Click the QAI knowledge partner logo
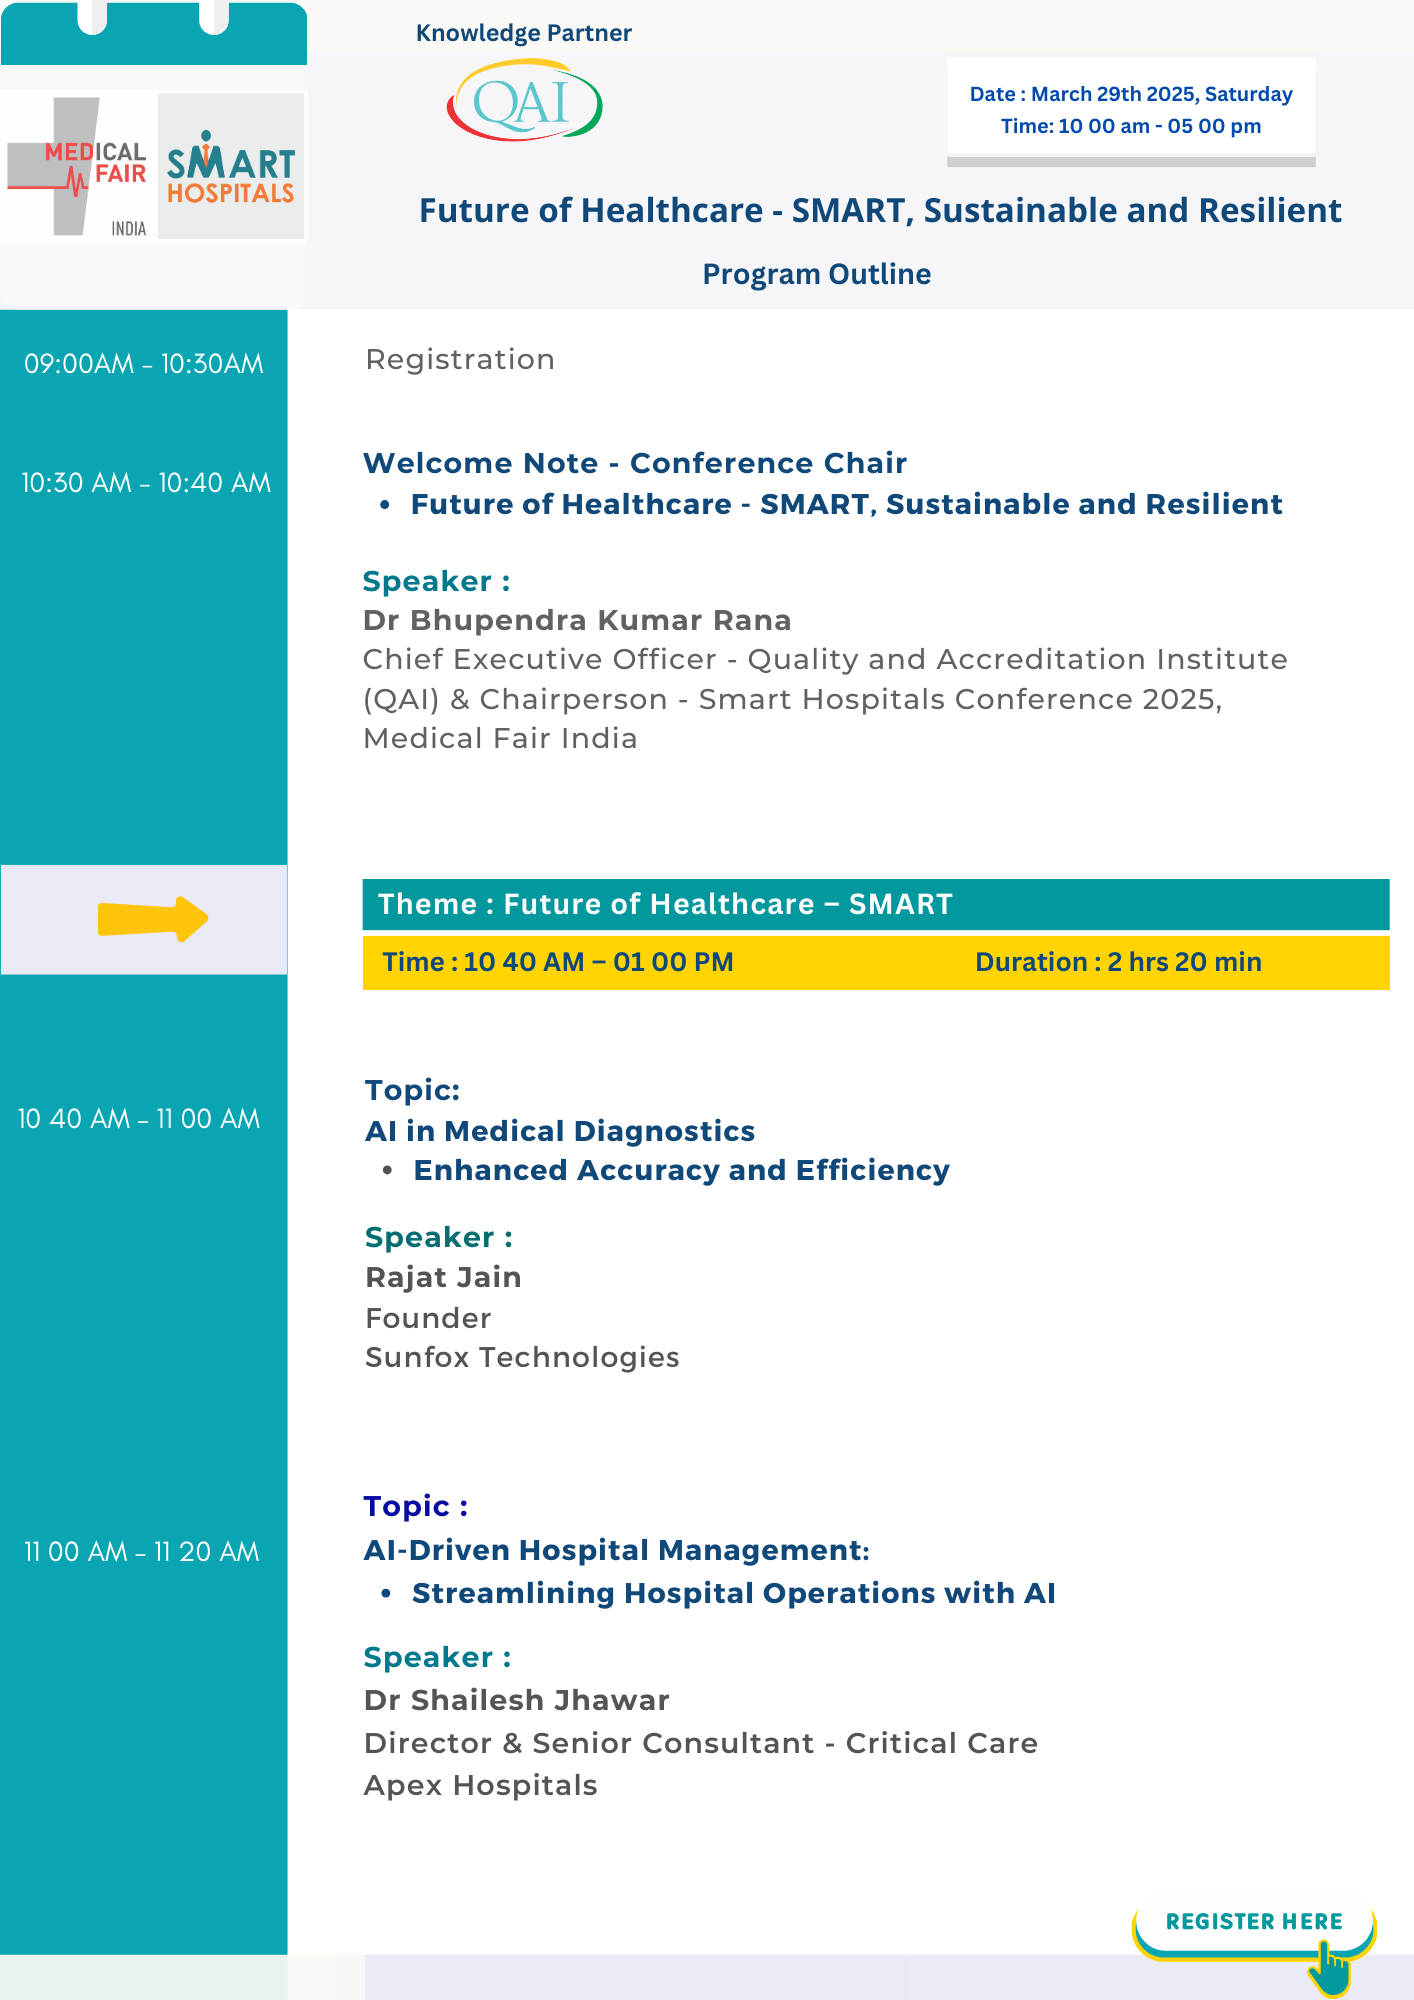The width and height of the screenshot is (1414, 2000). [524, 101]
